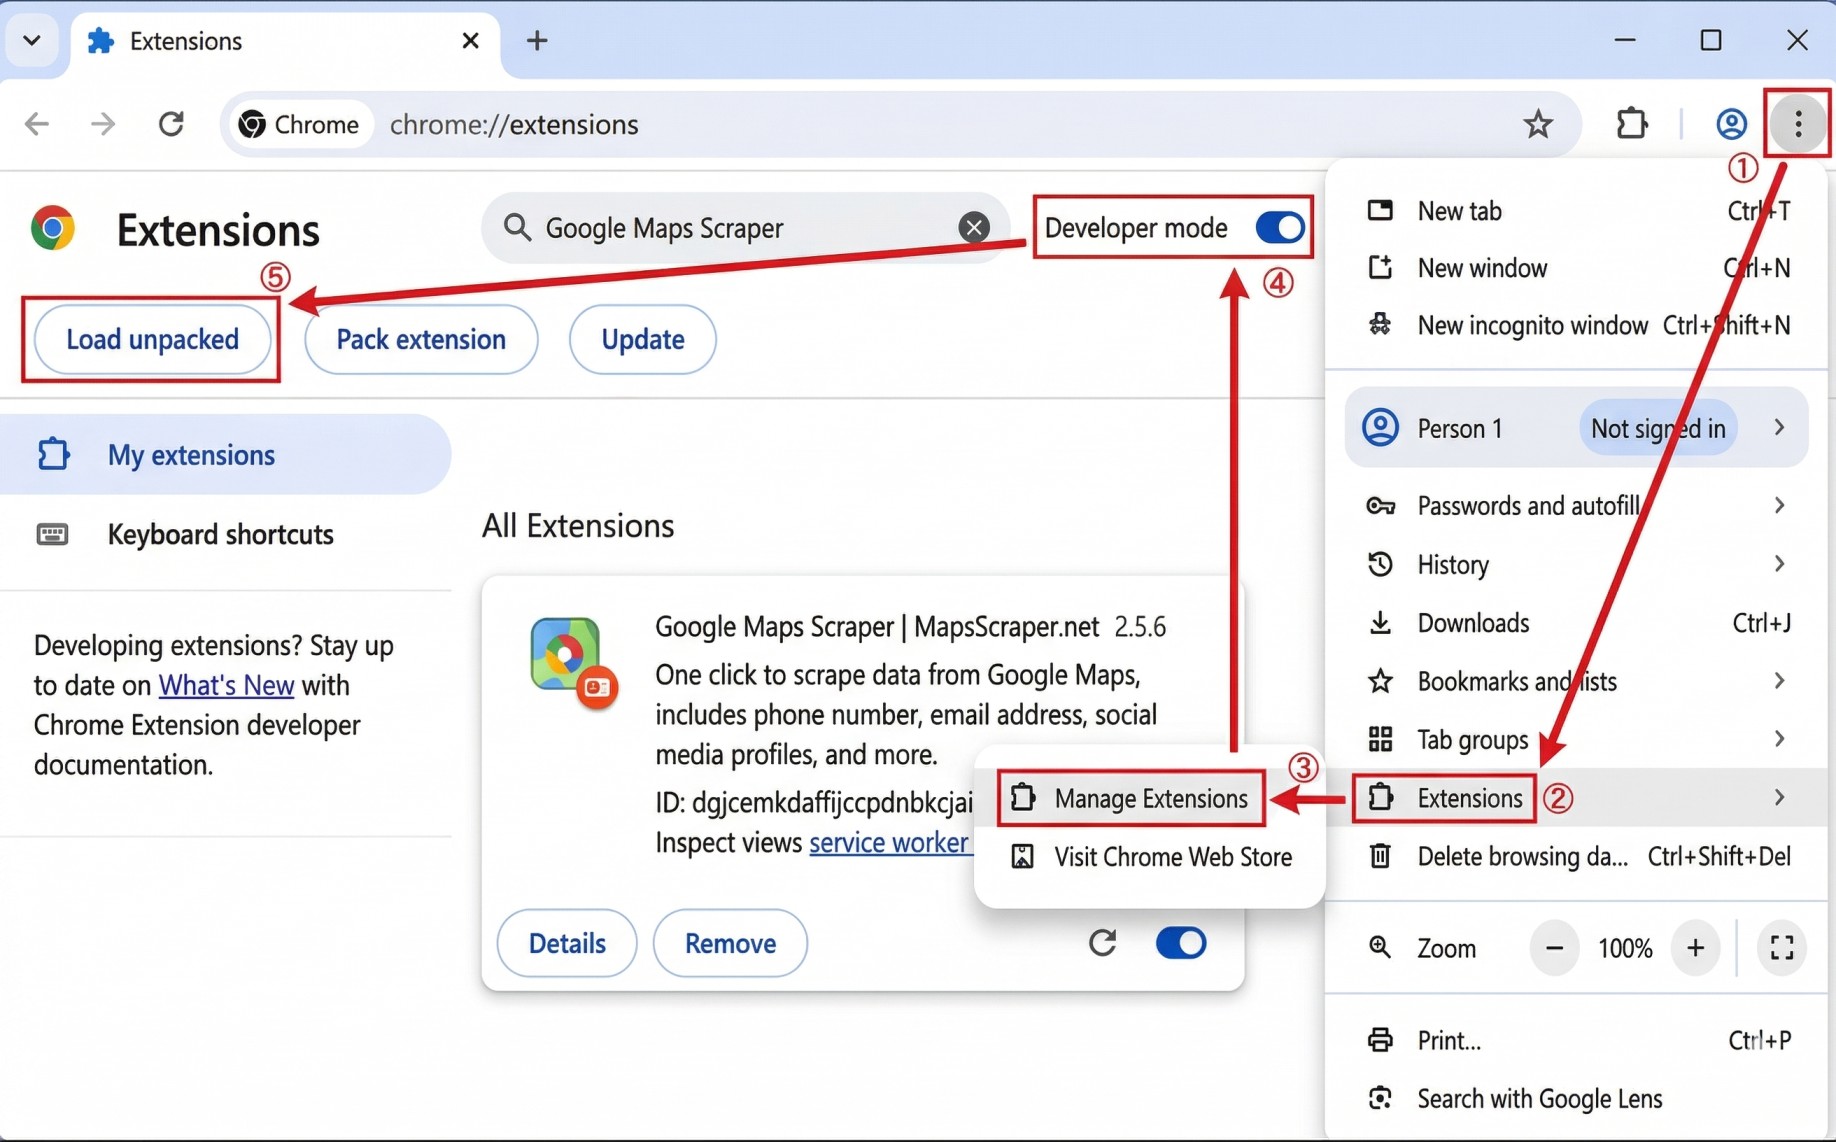Increase zoom with the plus button

click(x=1695, y=948)
